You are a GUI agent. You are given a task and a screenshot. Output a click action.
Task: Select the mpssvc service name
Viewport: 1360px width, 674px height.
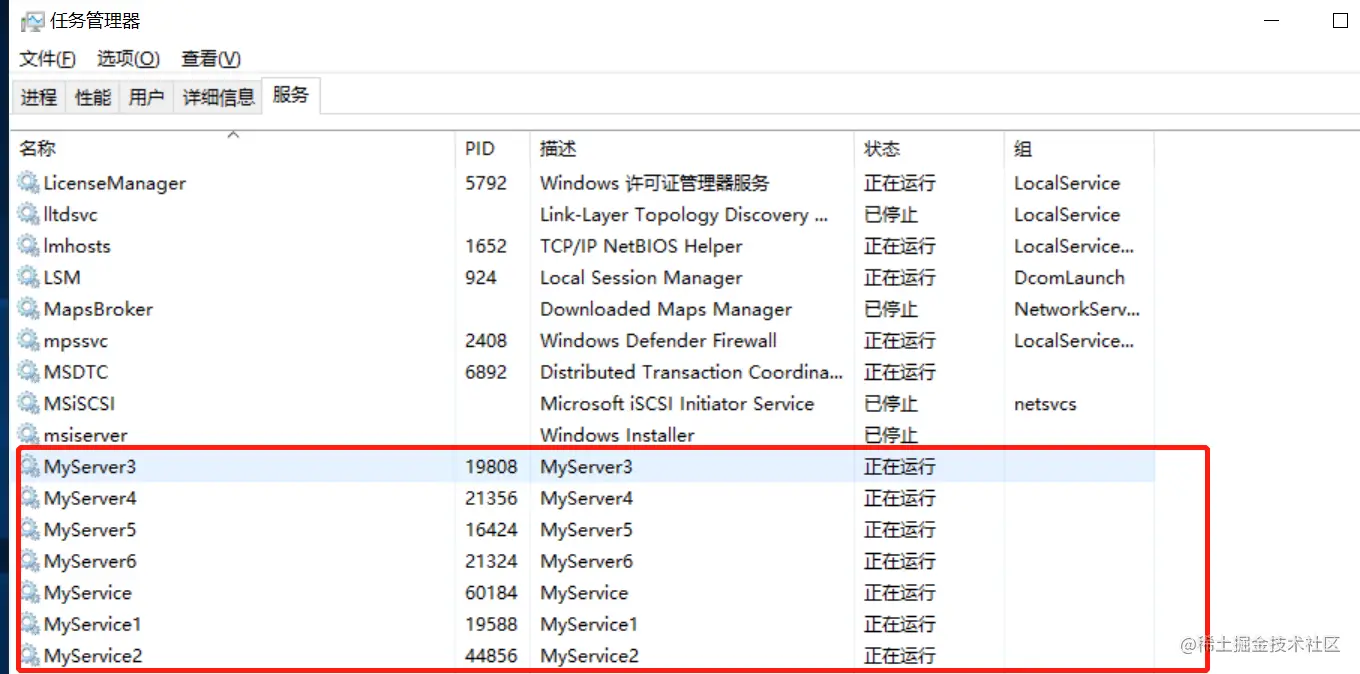click(76, 340)
